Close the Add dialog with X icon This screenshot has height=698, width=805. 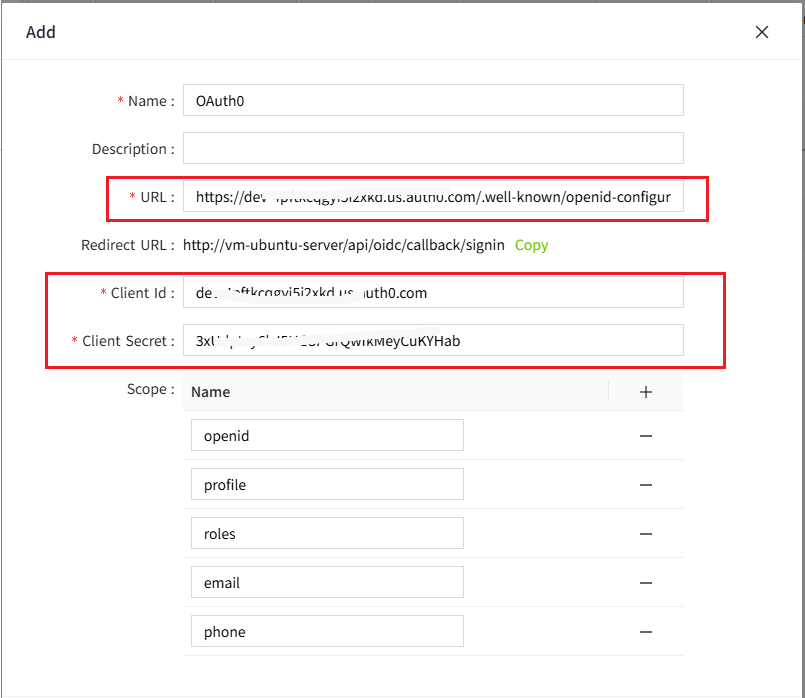click(x=762, y=32)
